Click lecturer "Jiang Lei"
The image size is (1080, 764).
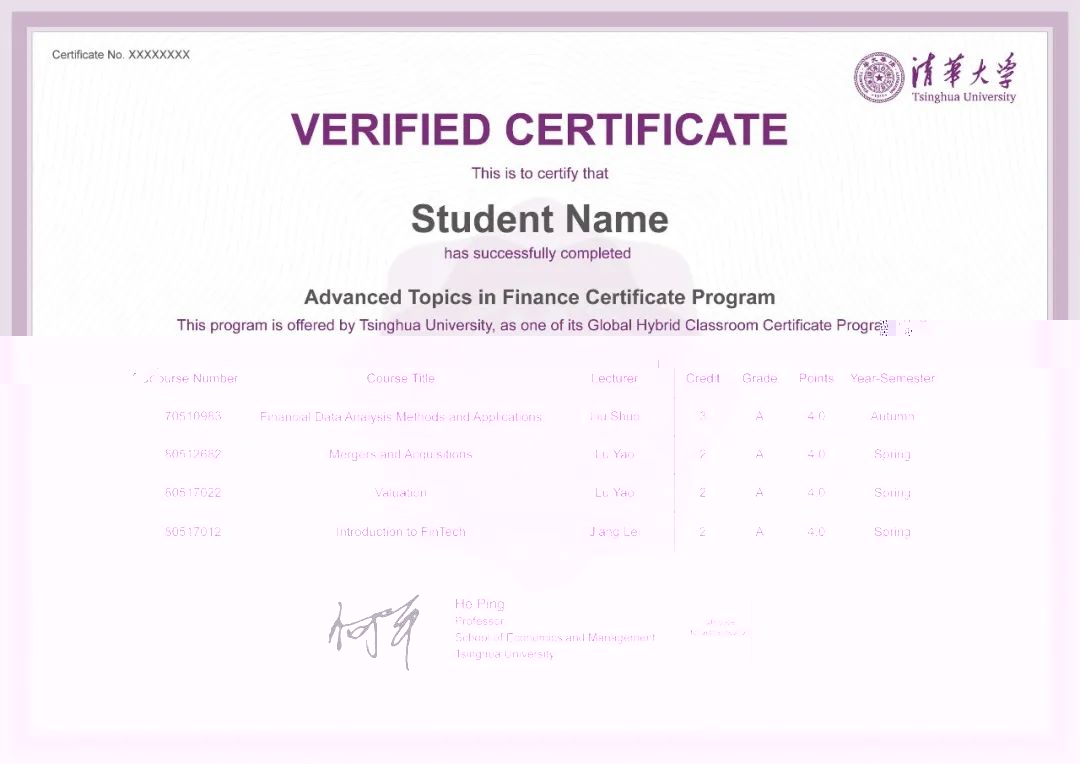(x=614, y=532)
